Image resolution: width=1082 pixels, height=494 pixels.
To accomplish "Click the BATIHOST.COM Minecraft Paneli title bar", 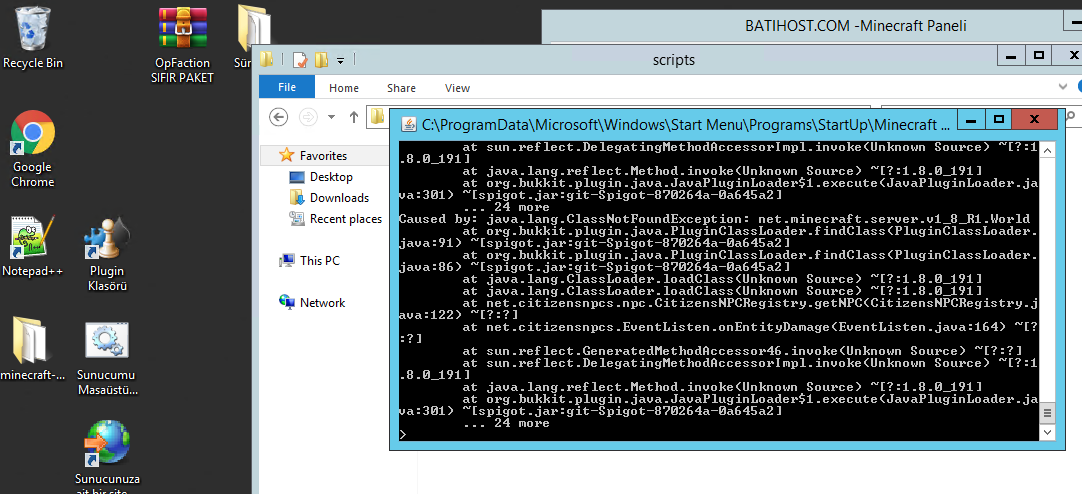I will tap(856, 26).
